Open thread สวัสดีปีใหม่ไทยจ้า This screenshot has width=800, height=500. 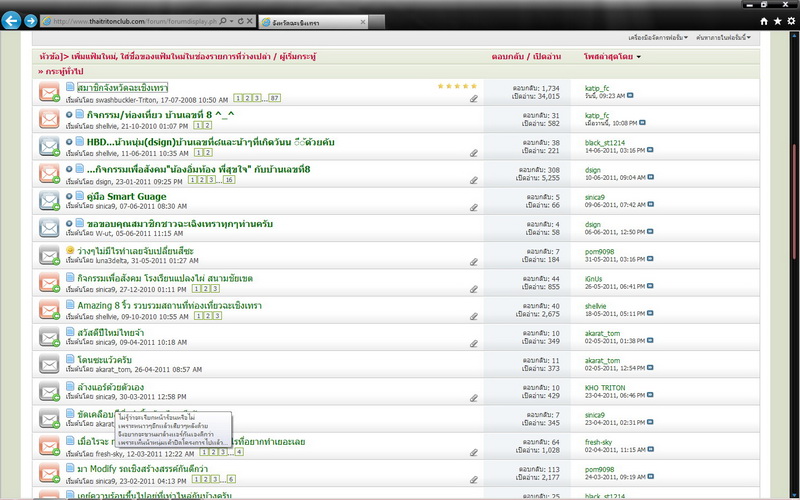click(111, 333)
